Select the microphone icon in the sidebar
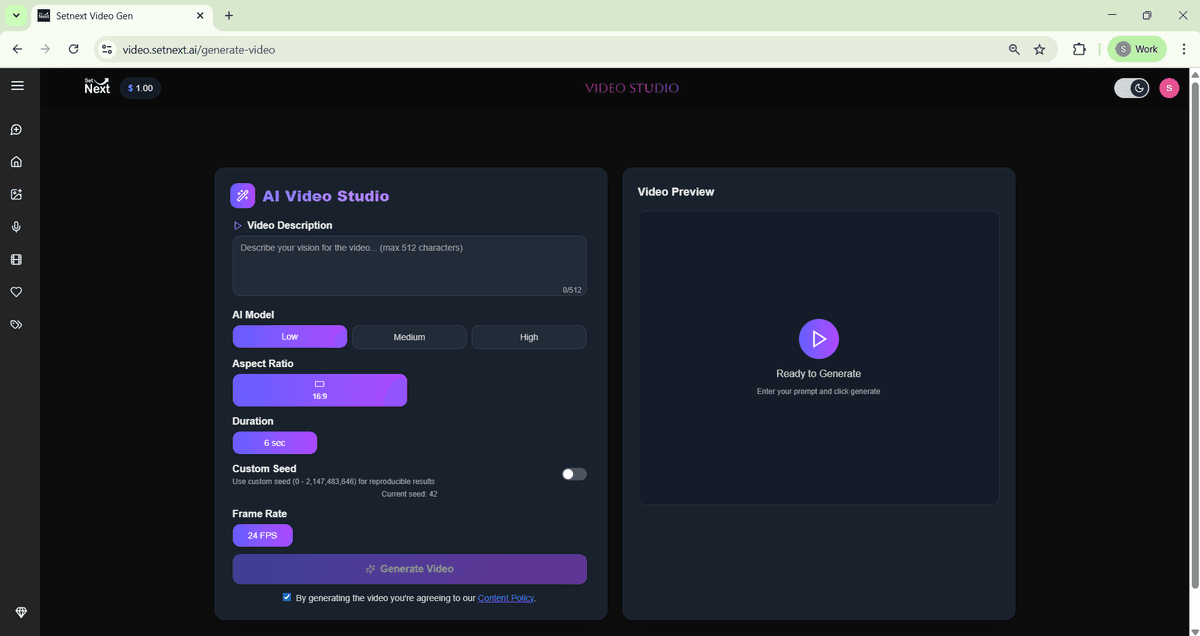1200x636 pixels. point(16,227)
